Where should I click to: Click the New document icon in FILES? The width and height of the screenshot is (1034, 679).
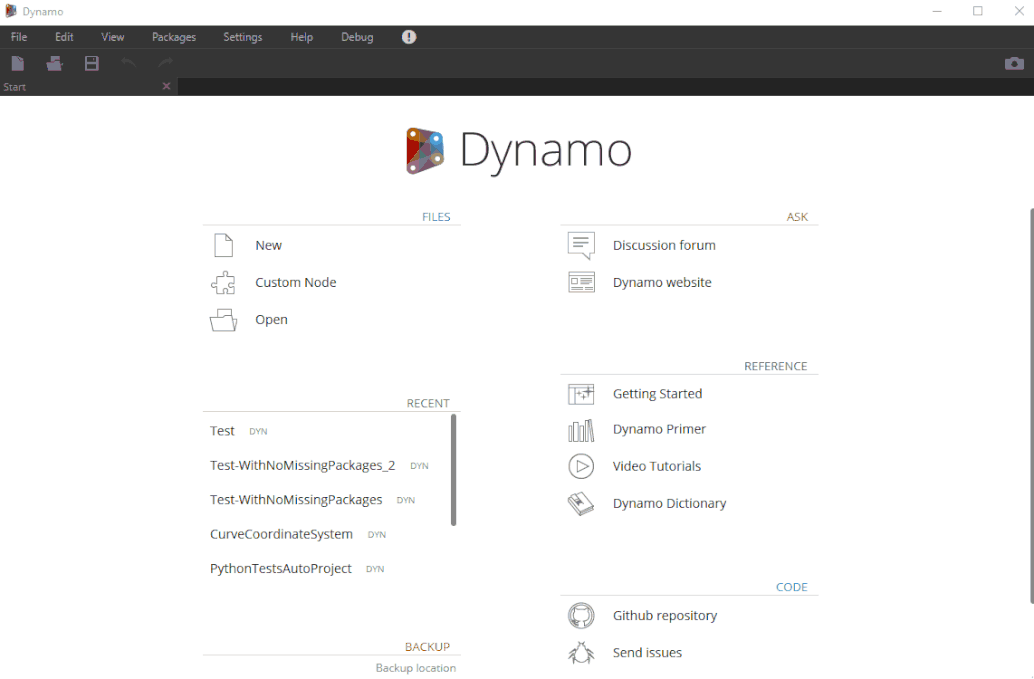tap(222, 244)
